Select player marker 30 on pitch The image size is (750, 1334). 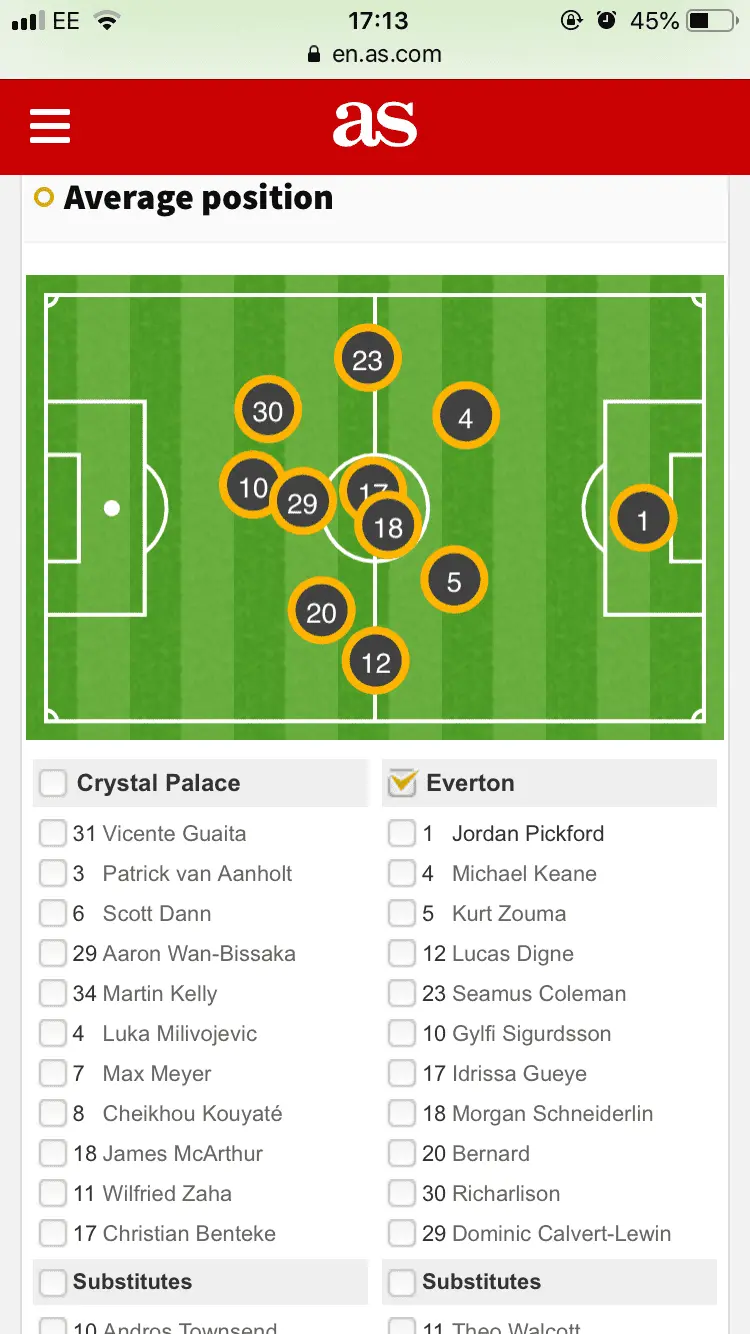(267, 411)
